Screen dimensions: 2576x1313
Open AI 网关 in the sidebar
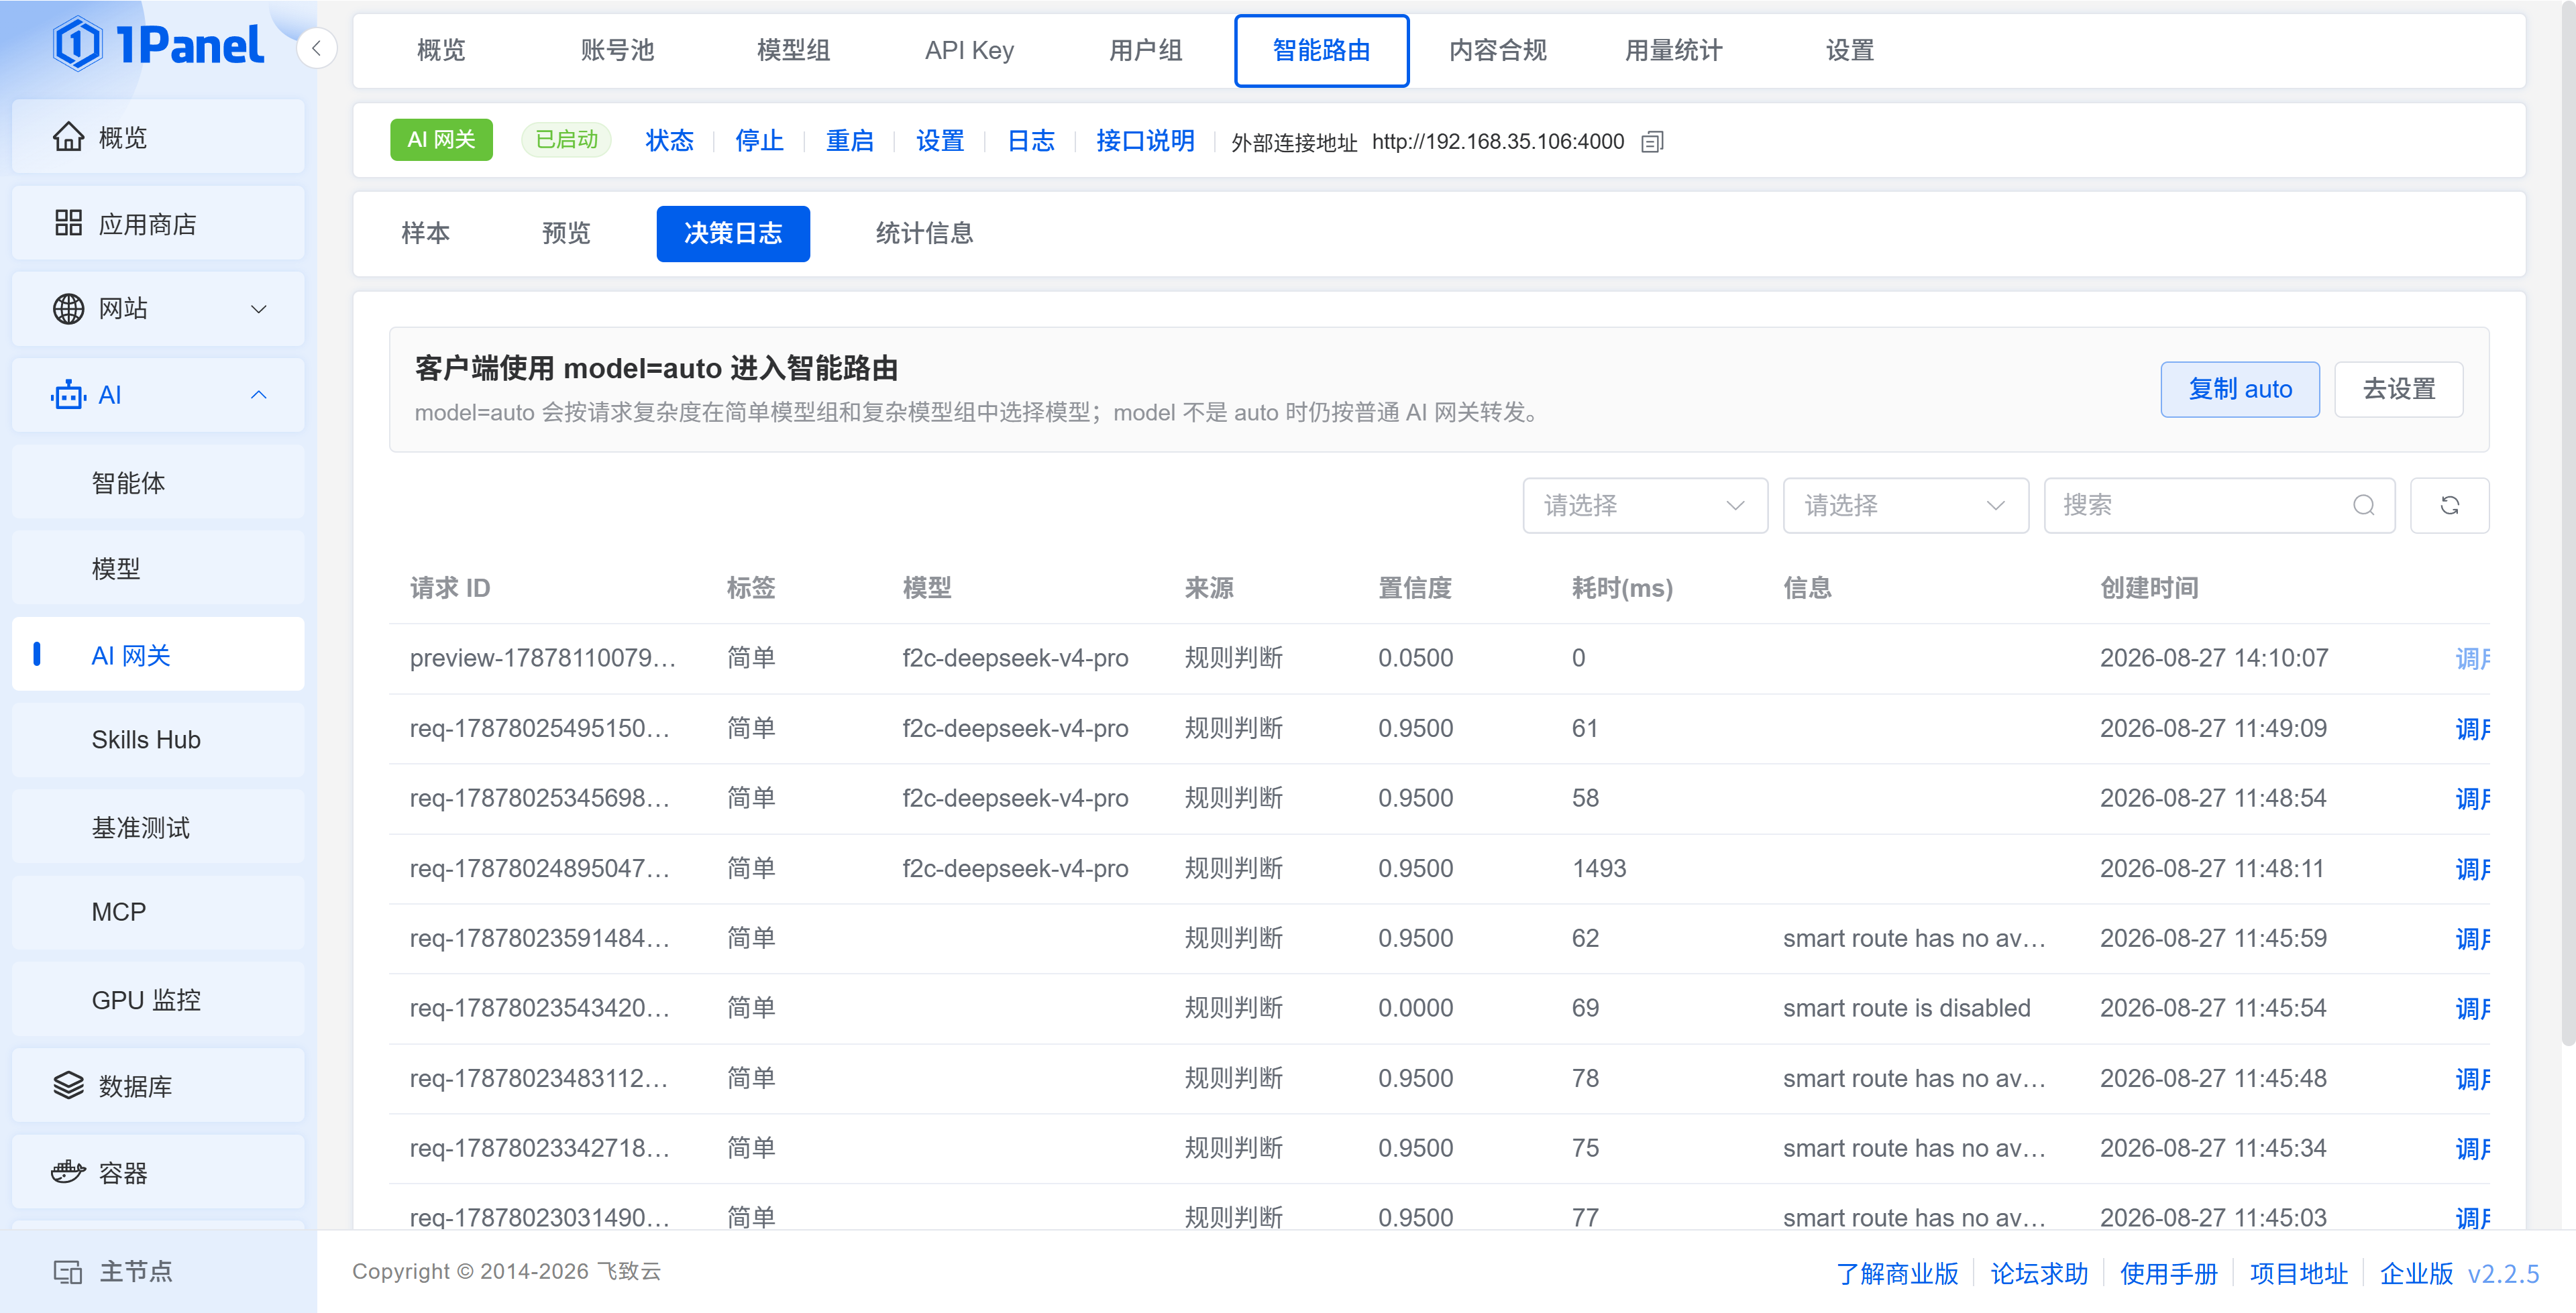tap(158, 654)
